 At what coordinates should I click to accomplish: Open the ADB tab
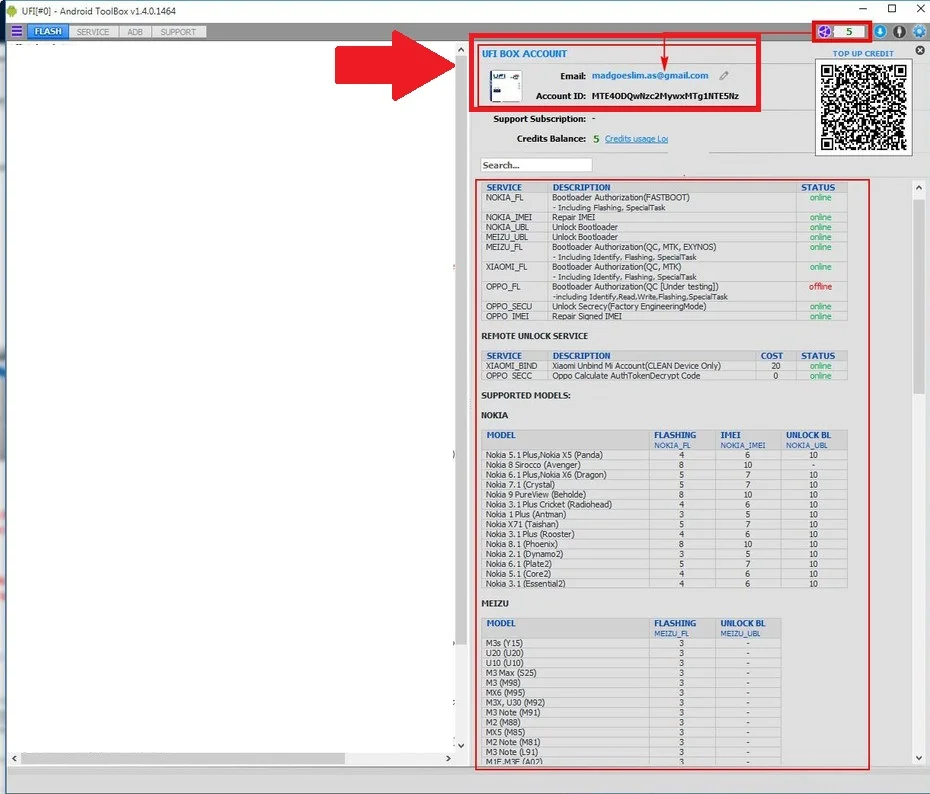click(135, 32)
